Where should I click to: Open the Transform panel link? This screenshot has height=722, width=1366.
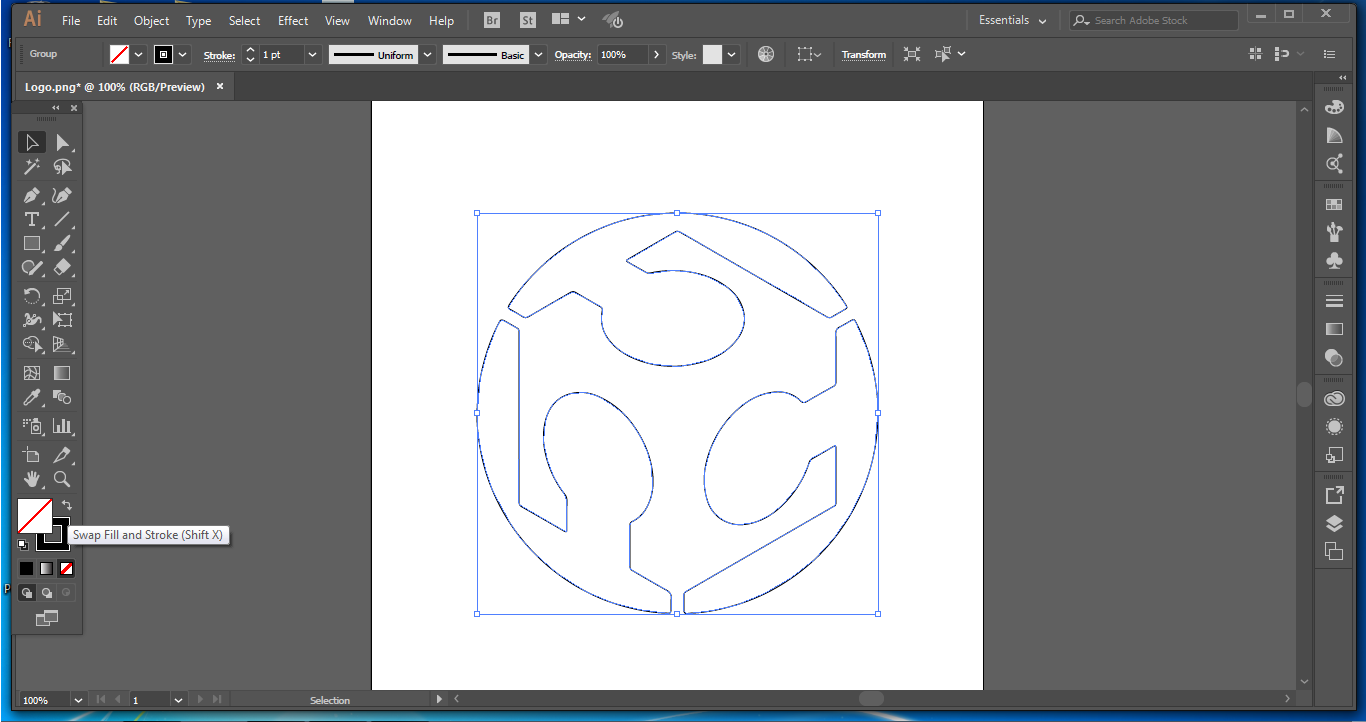864,55
